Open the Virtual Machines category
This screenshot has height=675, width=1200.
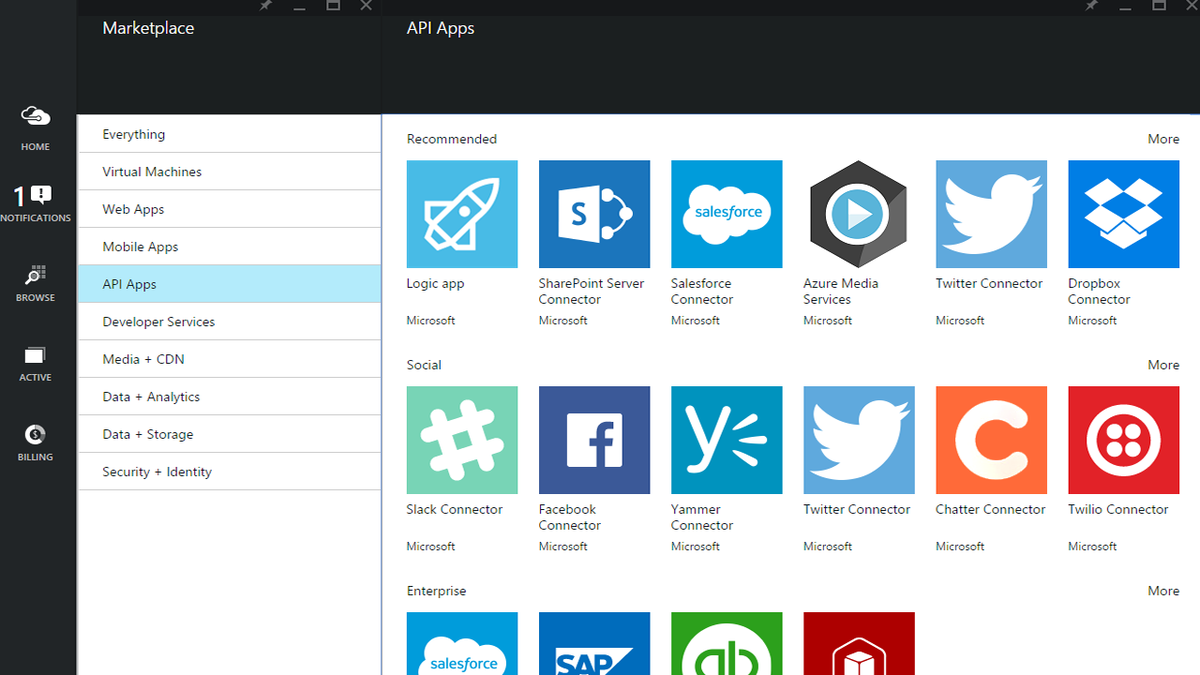point(229,172)
